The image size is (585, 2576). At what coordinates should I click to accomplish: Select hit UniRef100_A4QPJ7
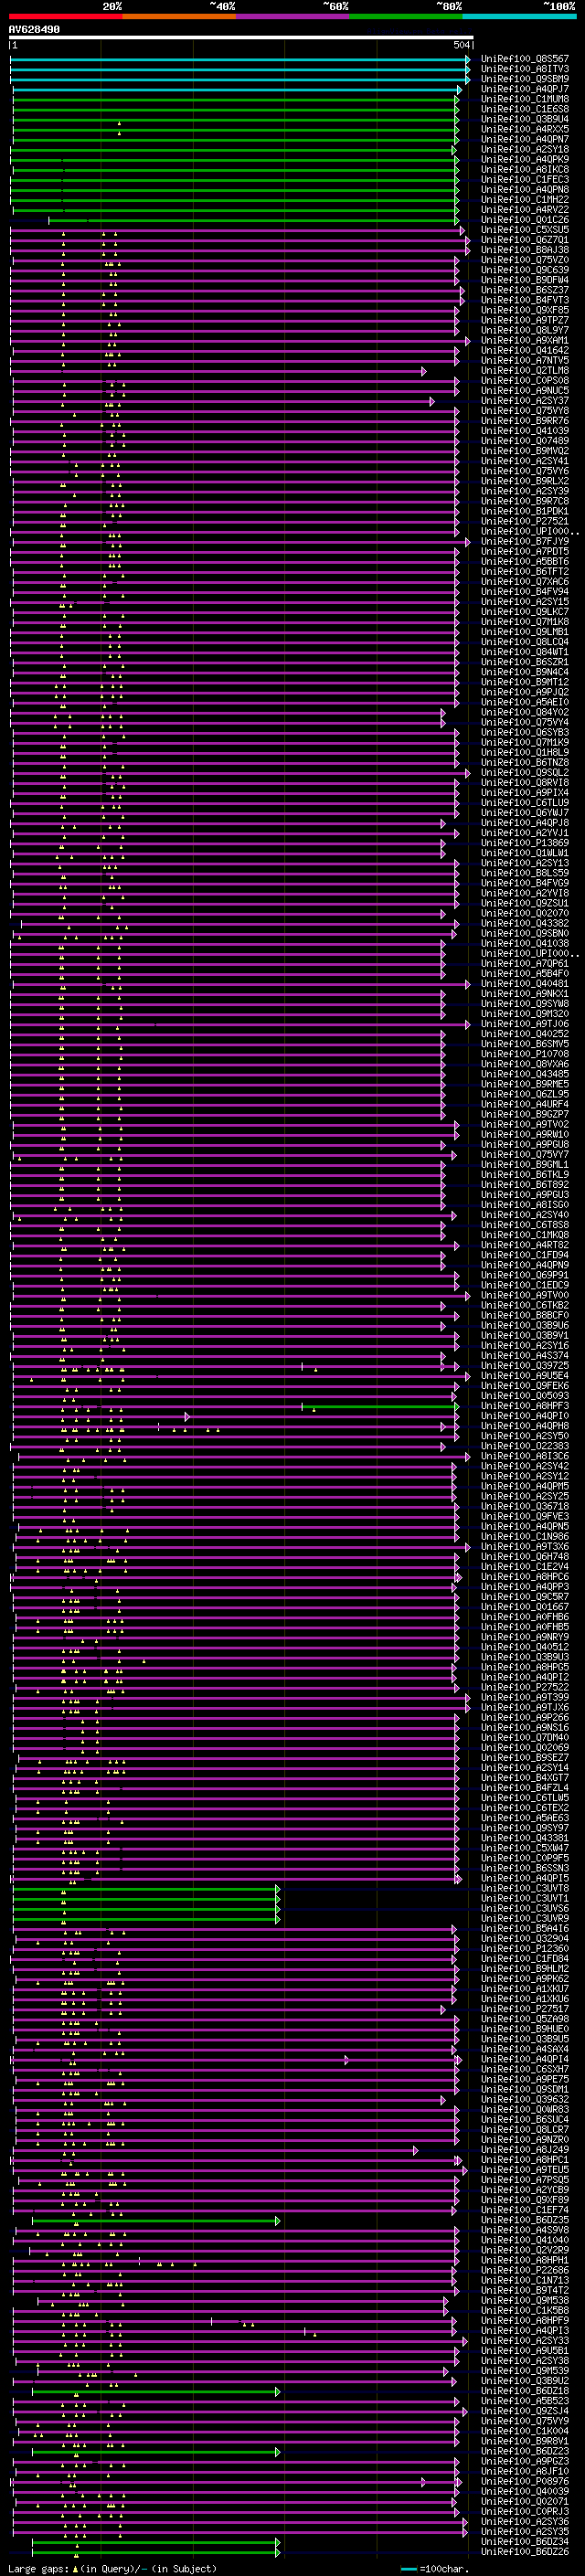click(525, 89)
